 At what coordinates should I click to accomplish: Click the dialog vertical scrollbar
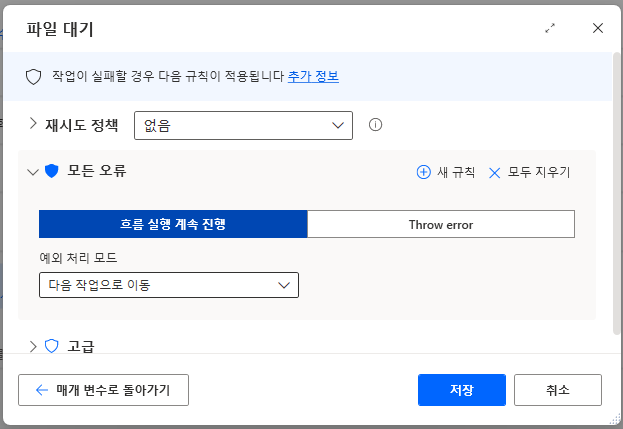616,195
